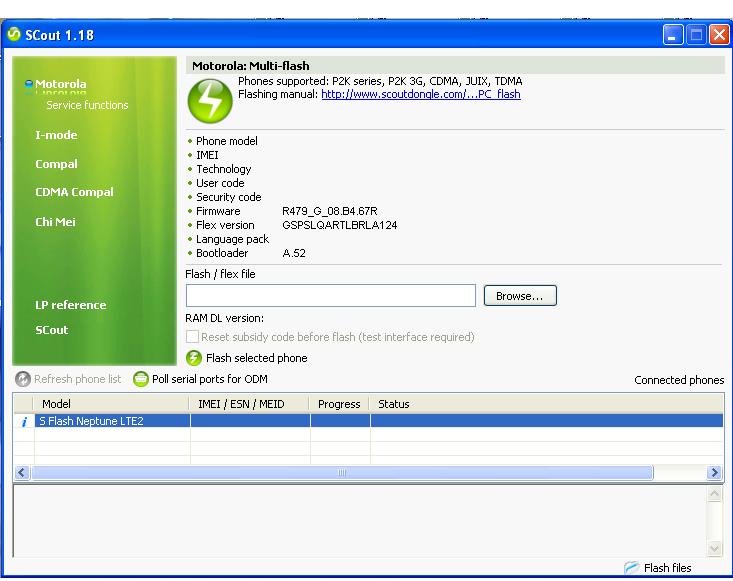Open the scoutdongle.com flashing manual link
Screen dimensions: 733x581
(x=421, y=94)
